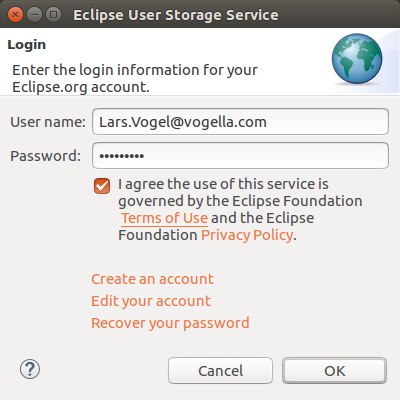Follow the Create an account link
400x400 pixels.
pos(152,279)
